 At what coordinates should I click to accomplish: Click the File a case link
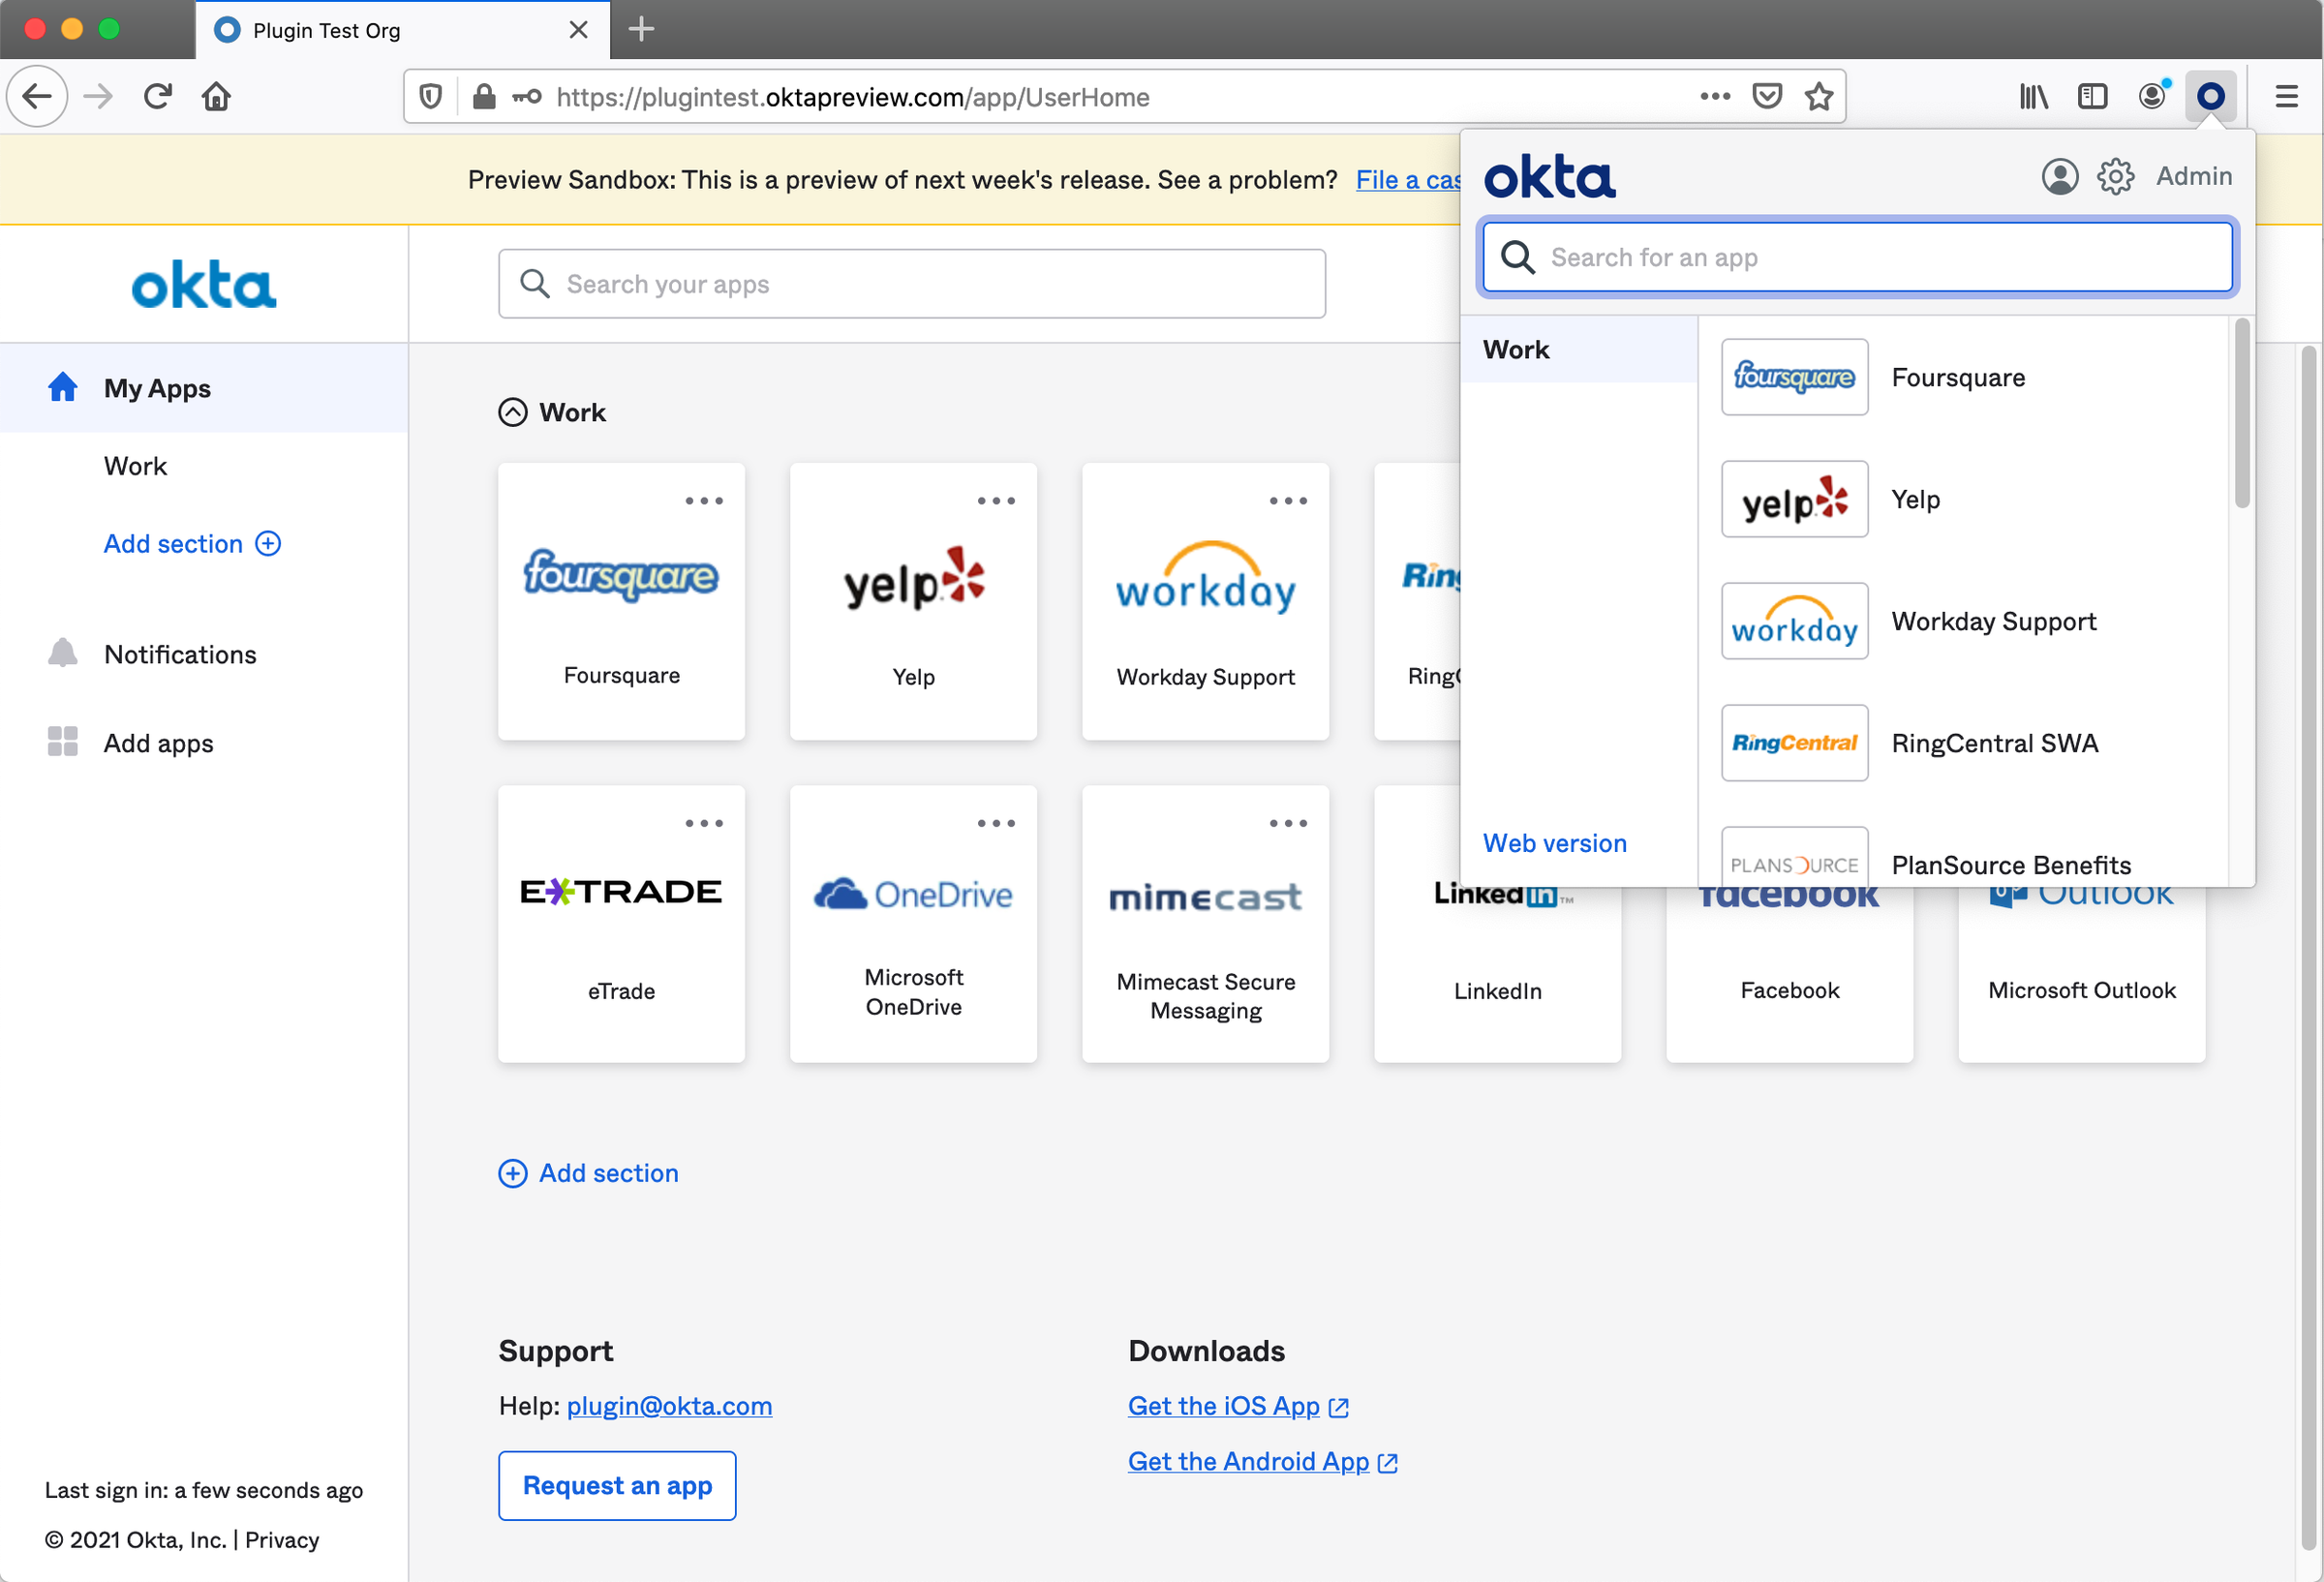coord(1408,180)
